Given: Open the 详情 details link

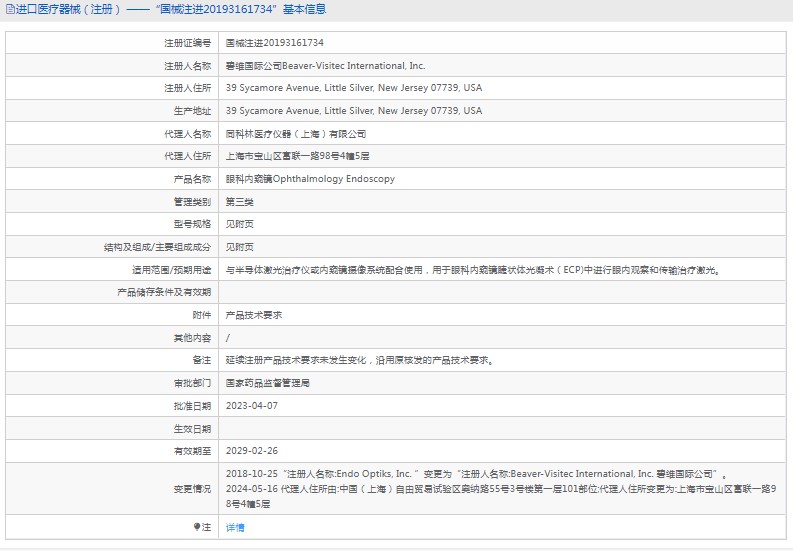Looking at the screenshot, I should [235, 527].
